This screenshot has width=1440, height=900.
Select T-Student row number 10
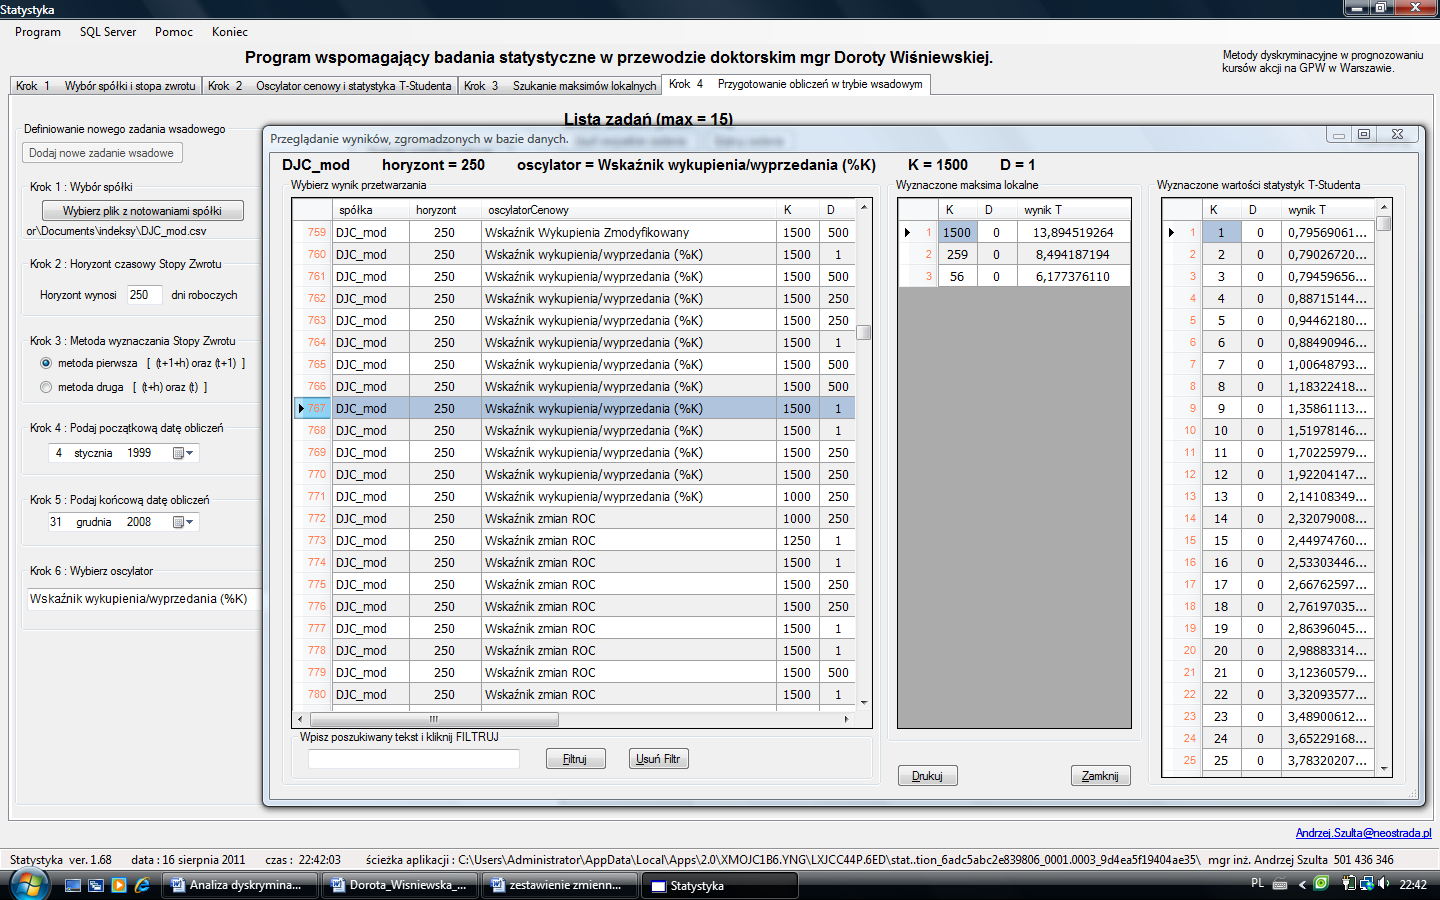click(x=1269, y=430)
